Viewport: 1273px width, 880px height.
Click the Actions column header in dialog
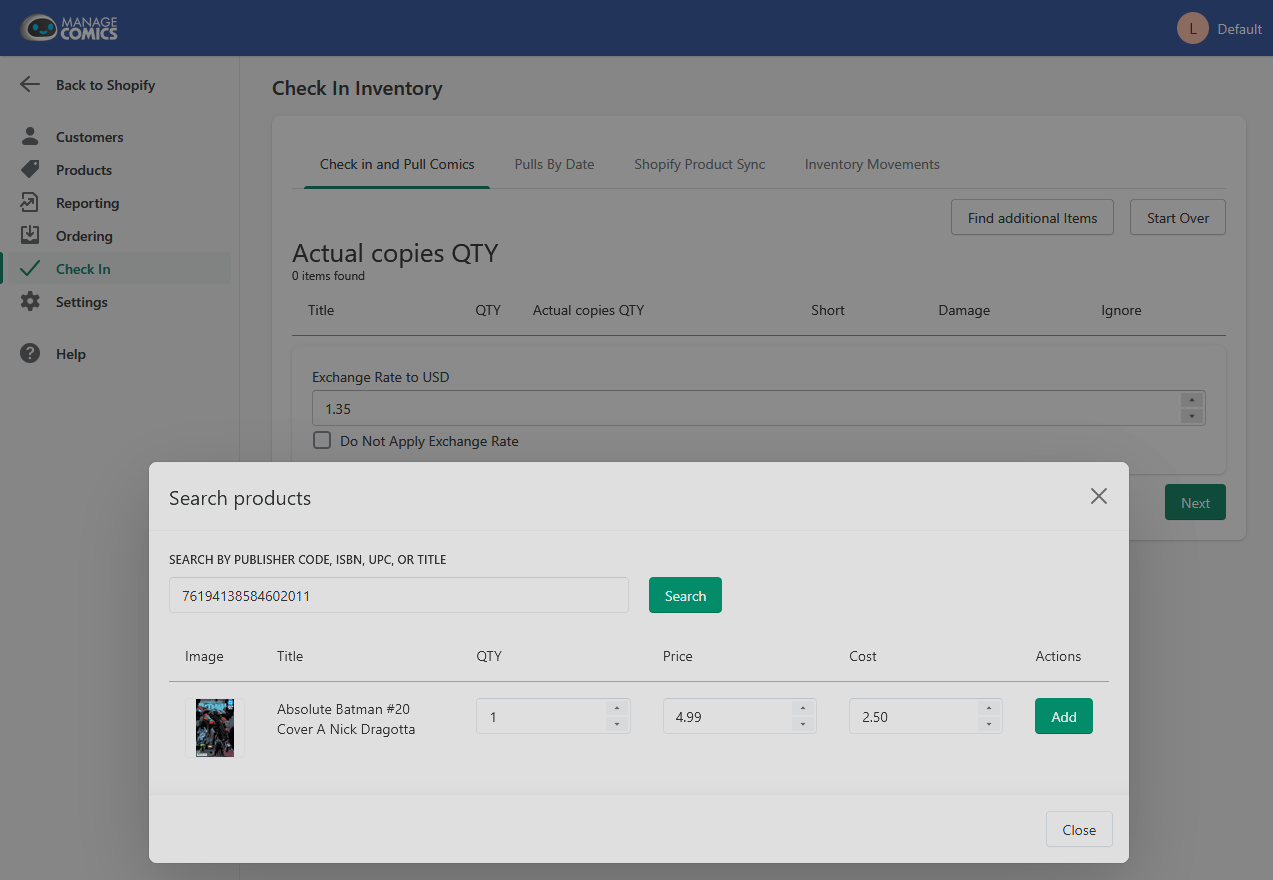[x=1058, y=656]
